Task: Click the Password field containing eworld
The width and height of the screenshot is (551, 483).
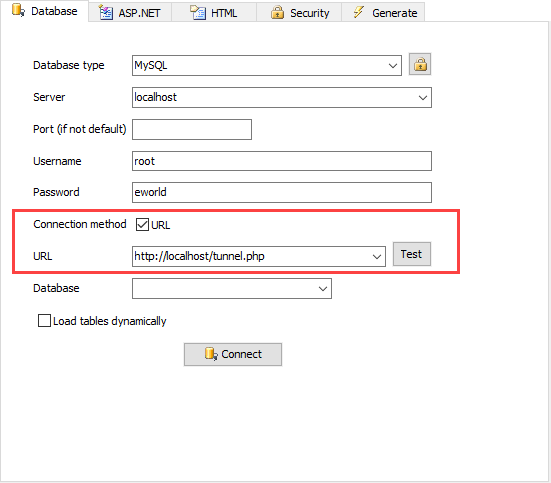Action: click(282, 192)
